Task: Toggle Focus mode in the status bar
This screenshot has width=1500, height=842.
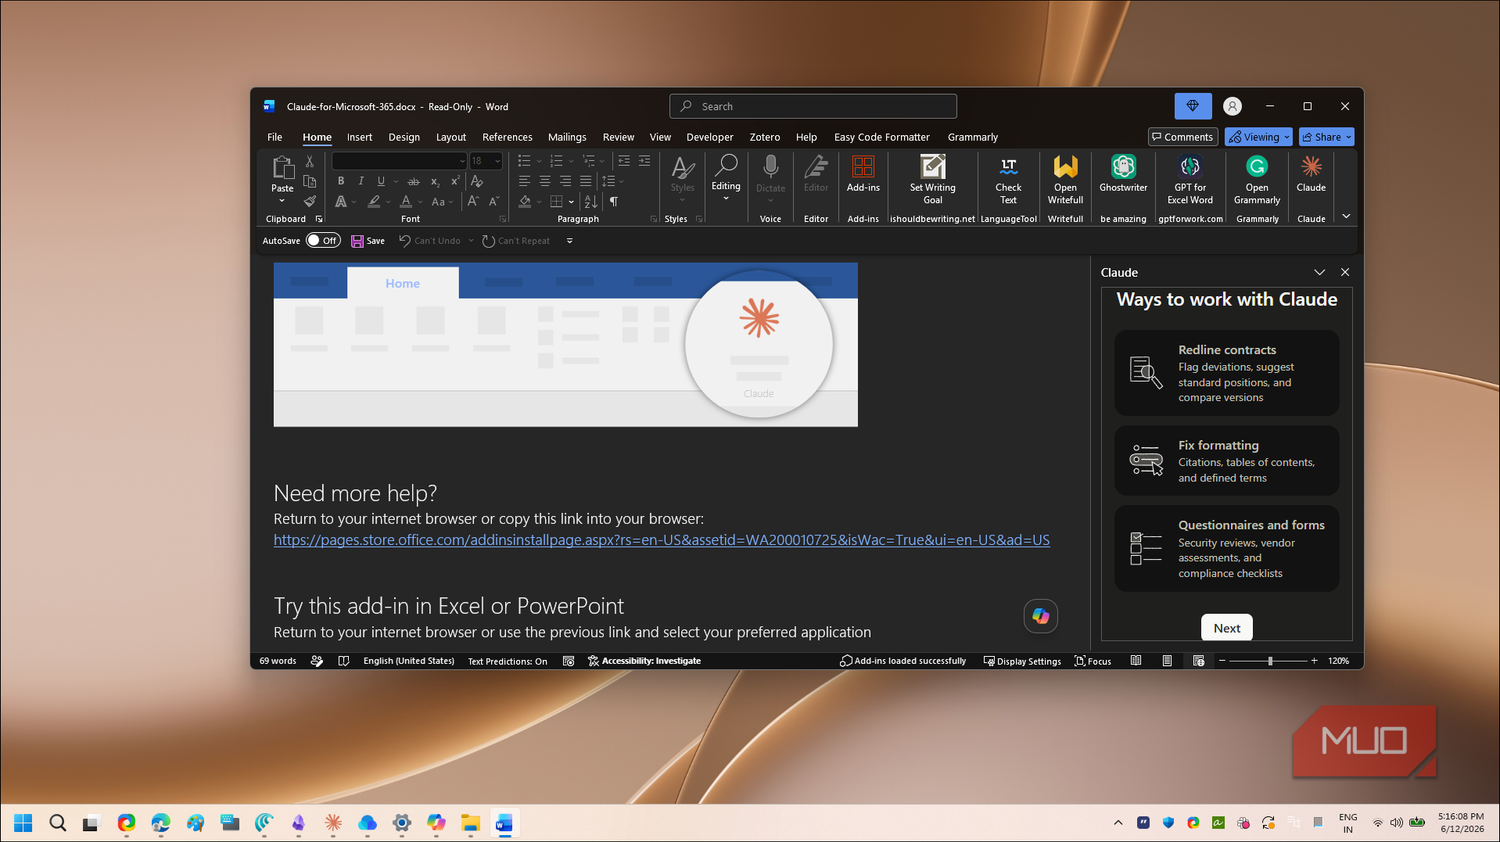Action: [1093, 661]
